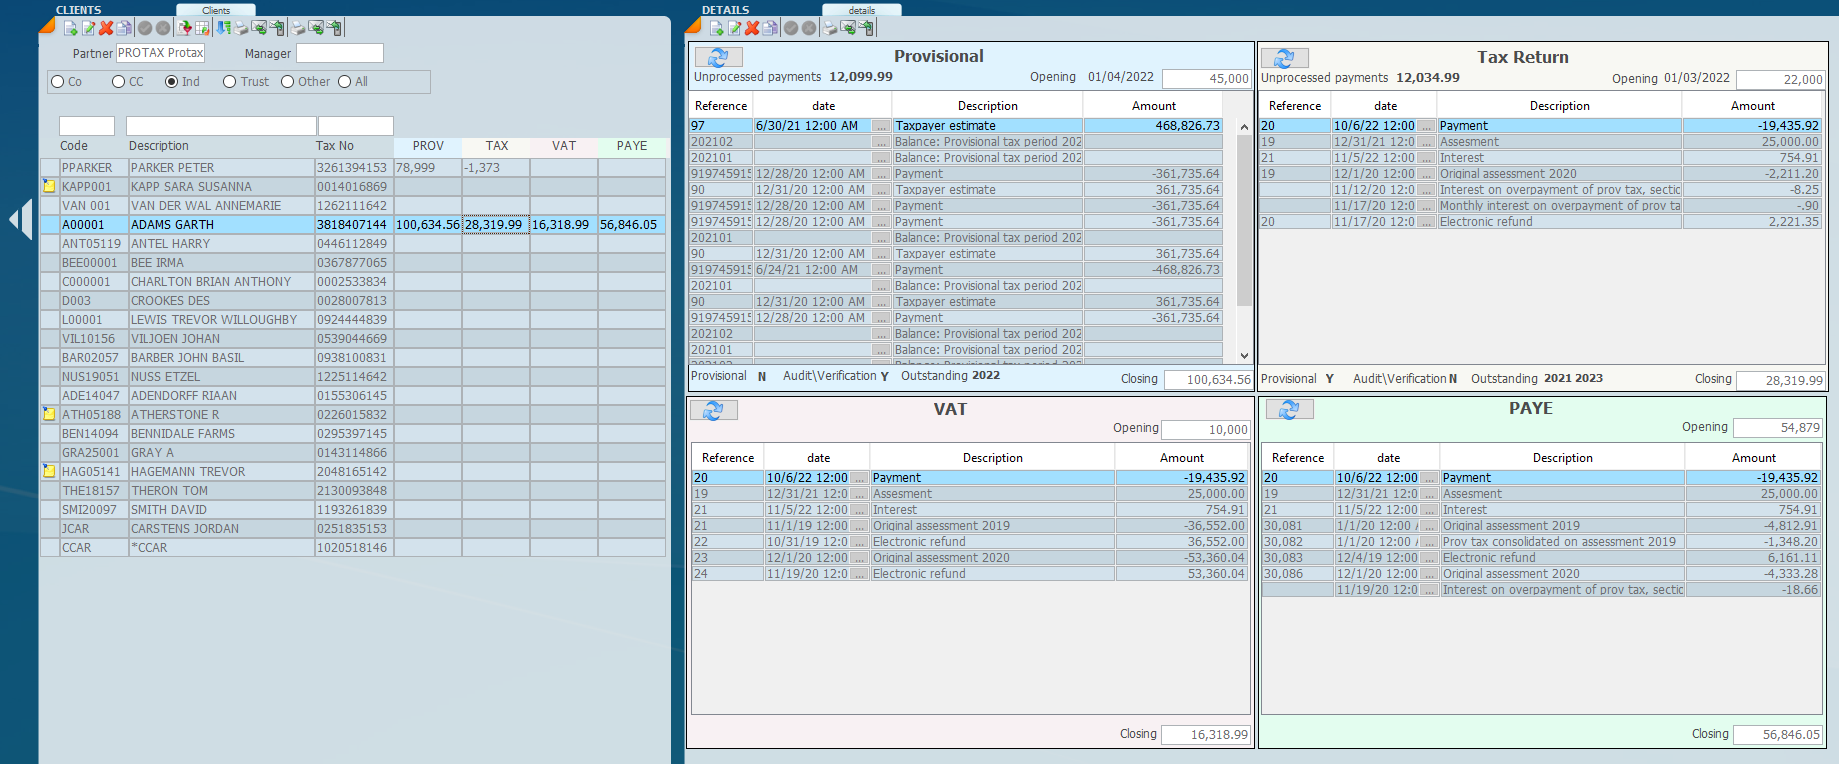Select the Co client type radio button
The height and width of the screenshot is (764, 1839).
(58, 82)
